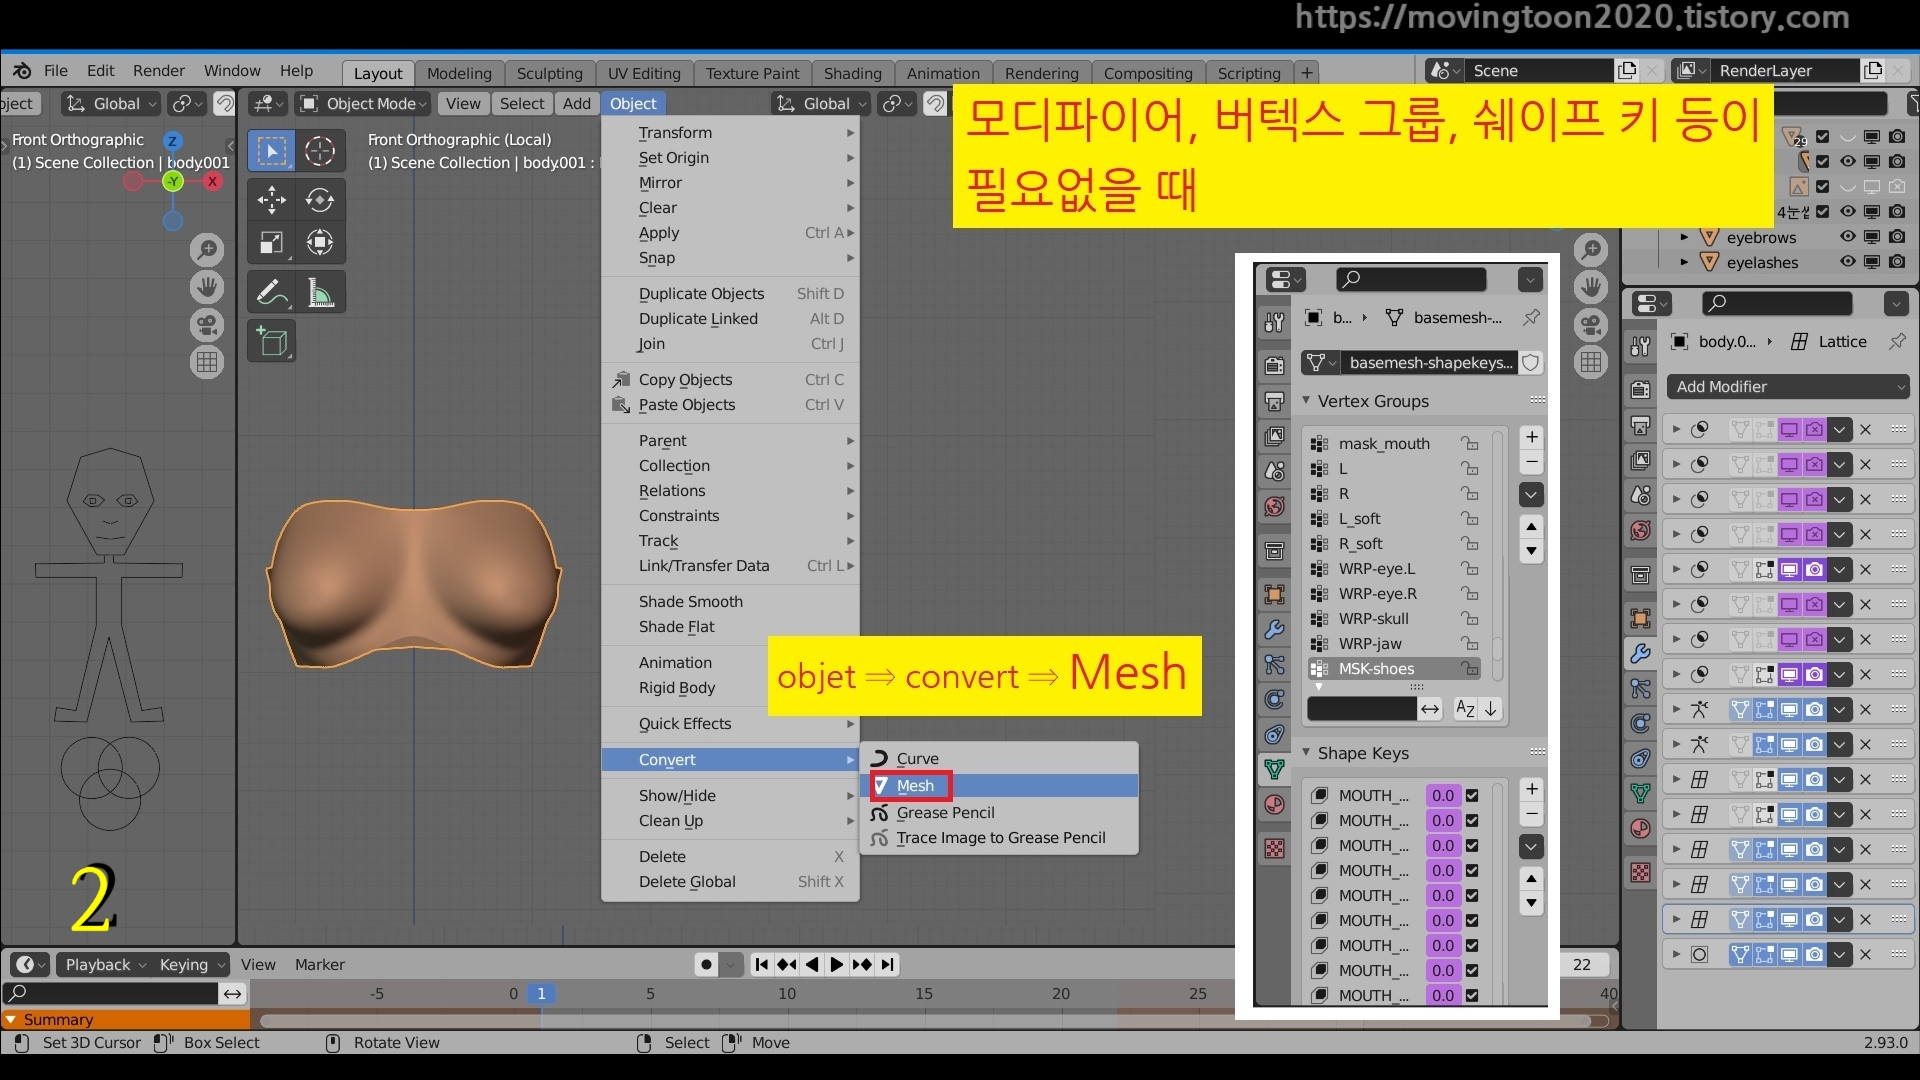Click Marker in timeline header
The width and height of the screenshot is (1920, 1080).
coord(320,965)
